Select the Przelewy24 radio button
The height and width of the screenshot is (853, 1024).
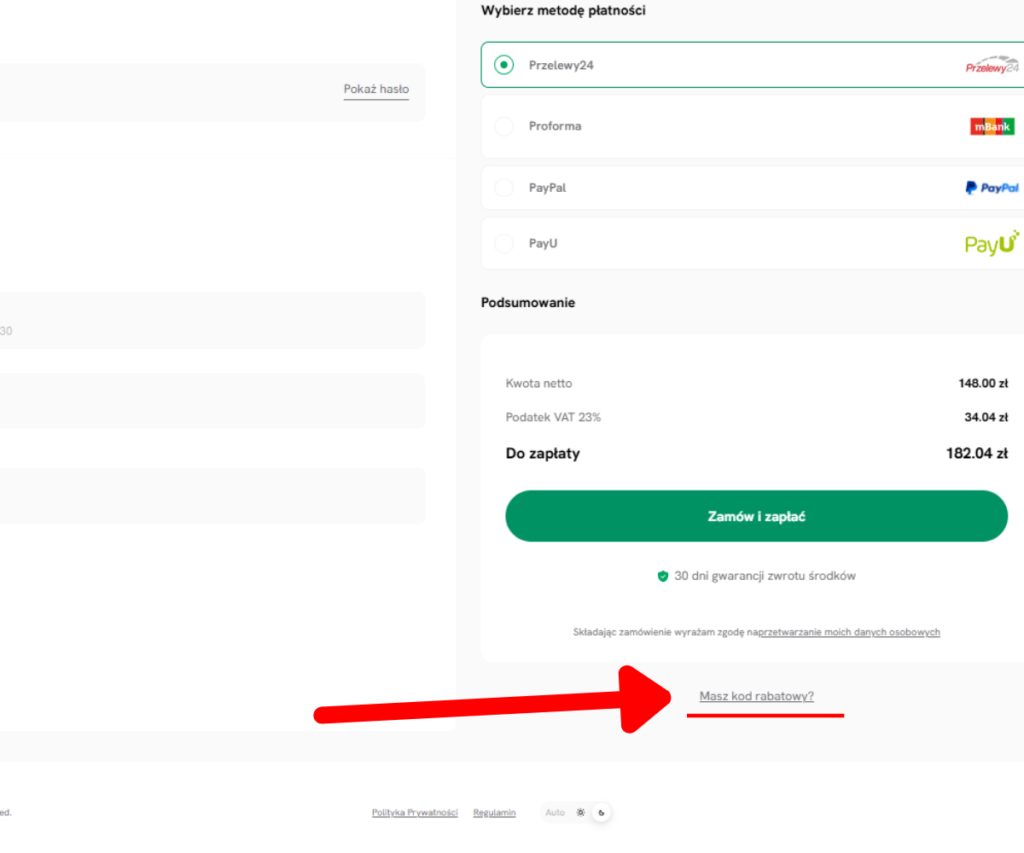pyautogui.click(x=504, y=65)
